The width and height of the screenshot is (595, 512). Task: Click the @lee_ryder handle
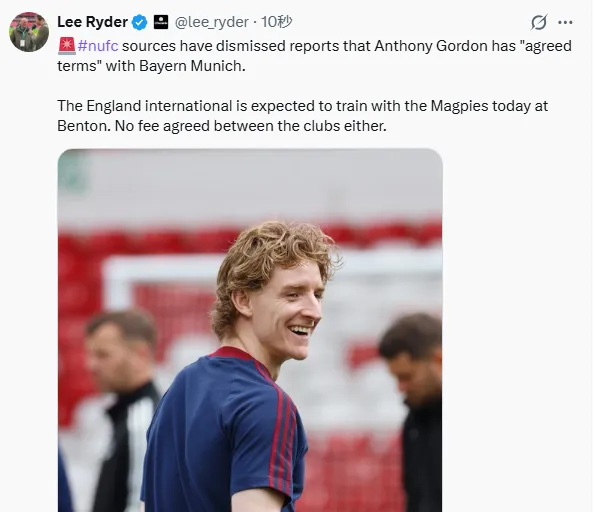[211, 22]
